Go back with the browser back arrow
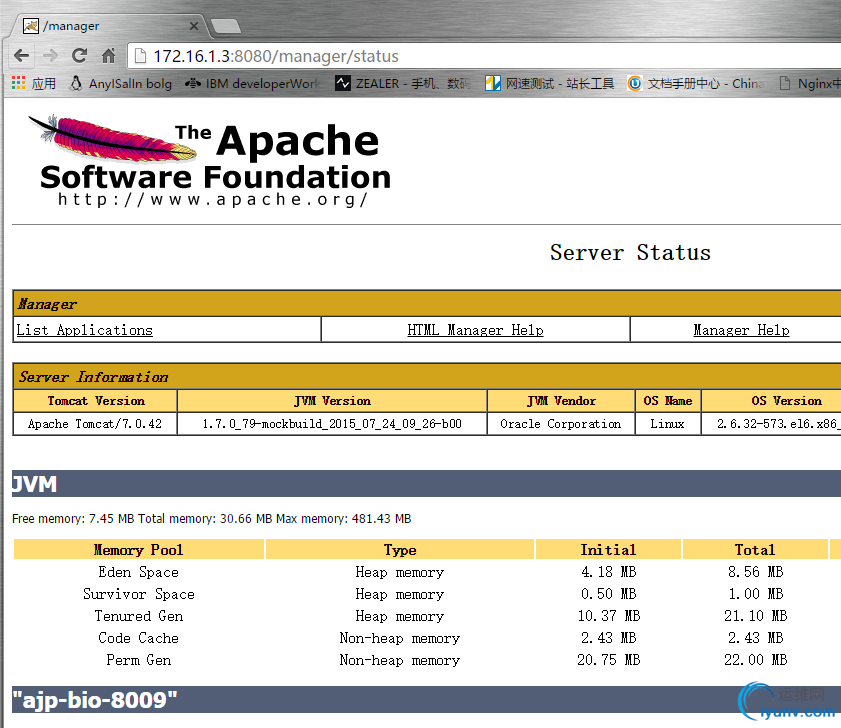This screenshot has height=728, width=841. pyautogui.click(x=21, y=55)
